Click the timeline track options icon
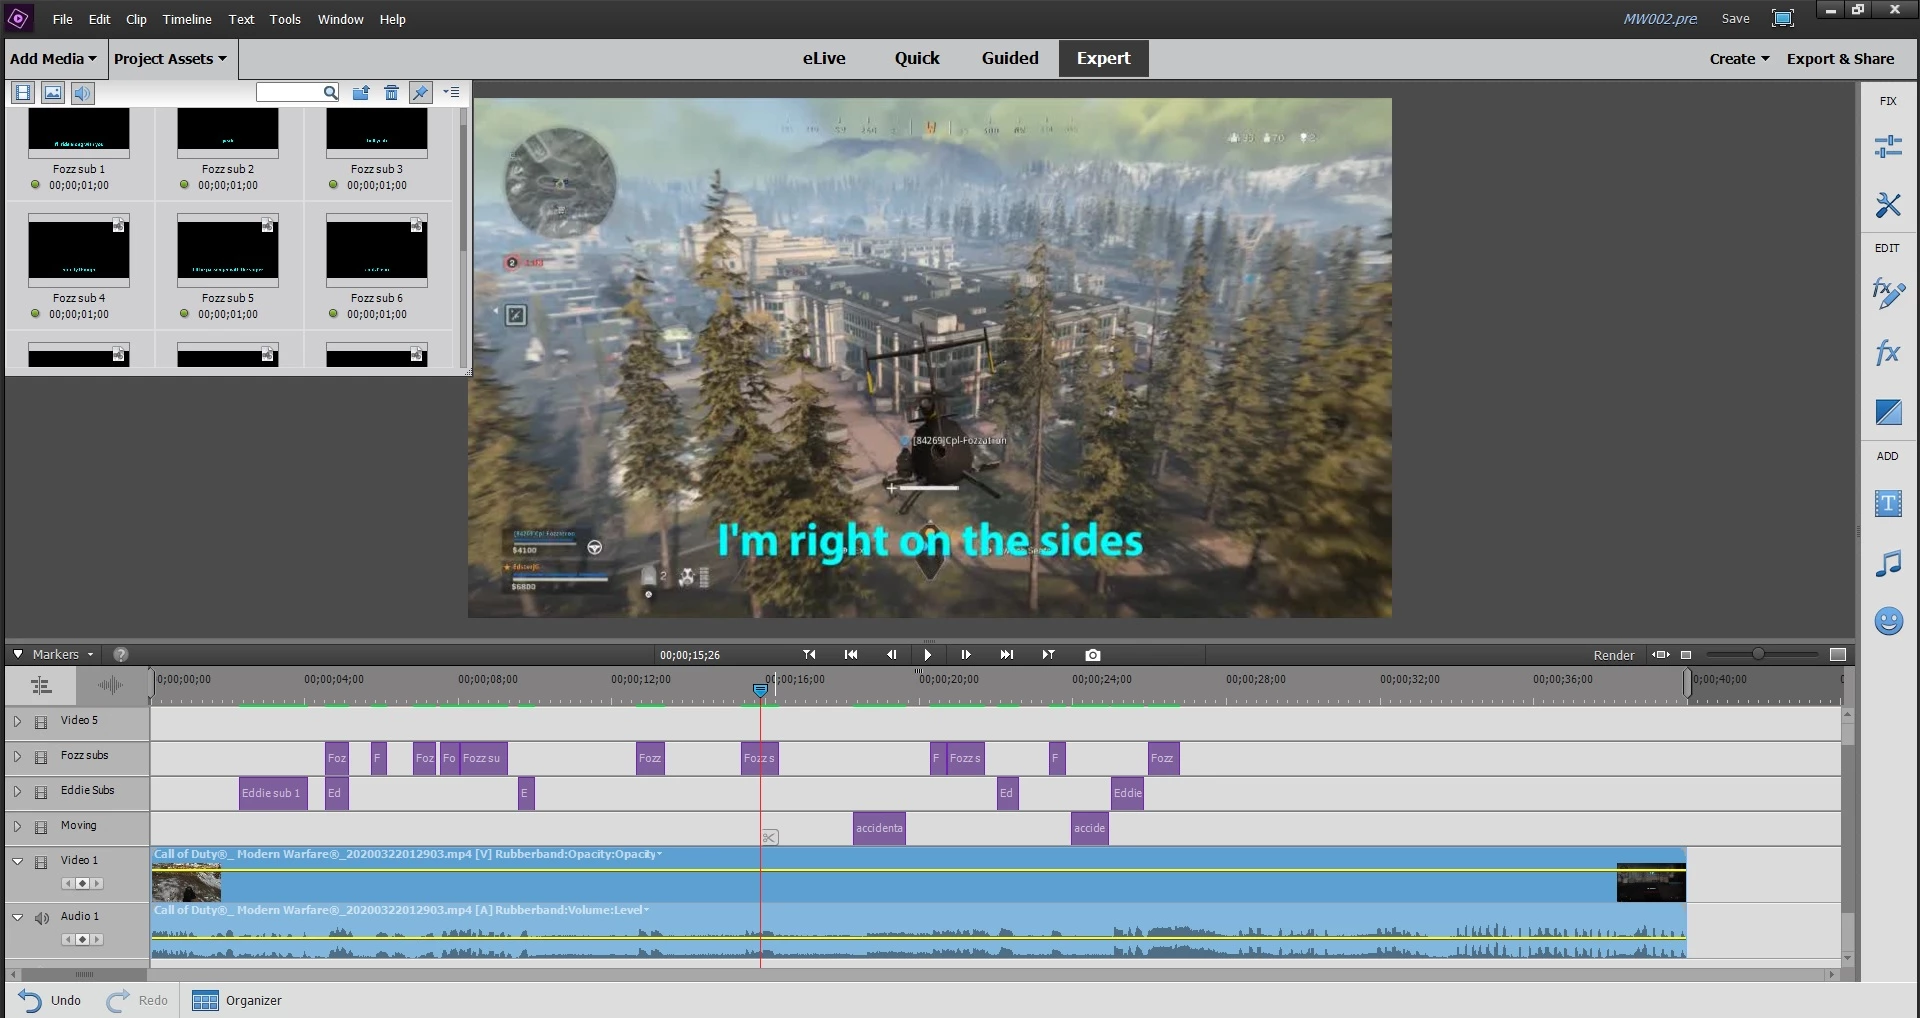This screenshot has height=1018, width=1920. [x=41, y=685]
